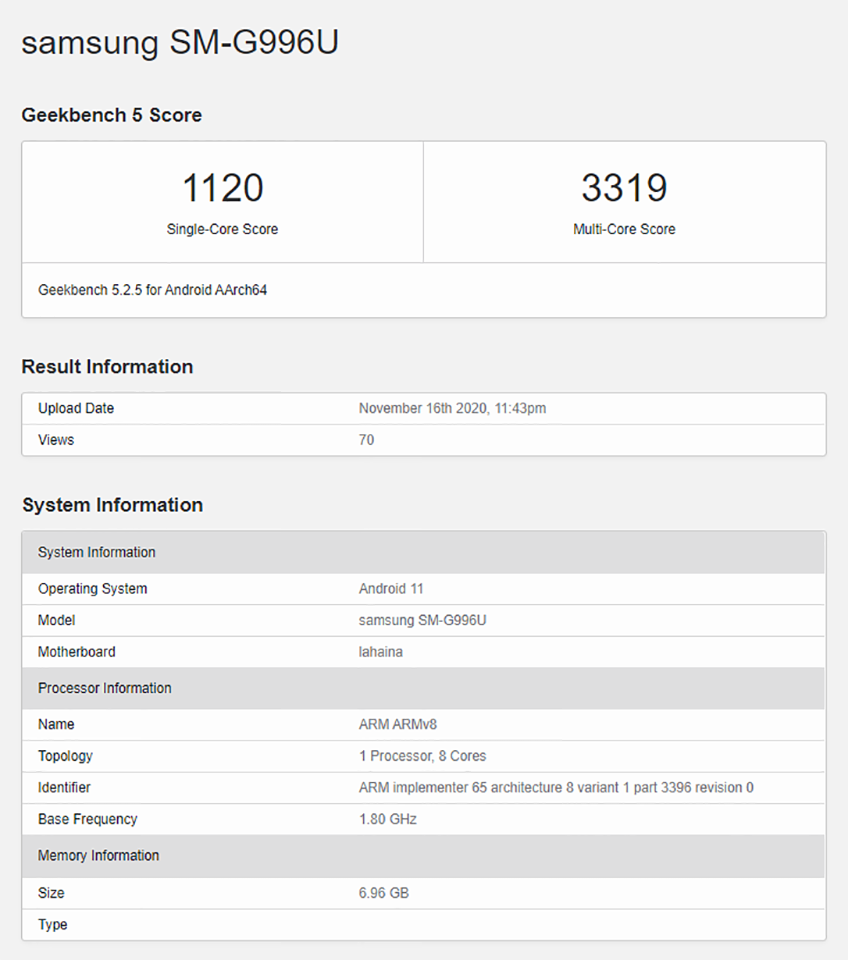Image resolution: width=848 pixels, height=960 pixels.
Task: Click the memory 'Size' label
Action: (x=51, y=893)
